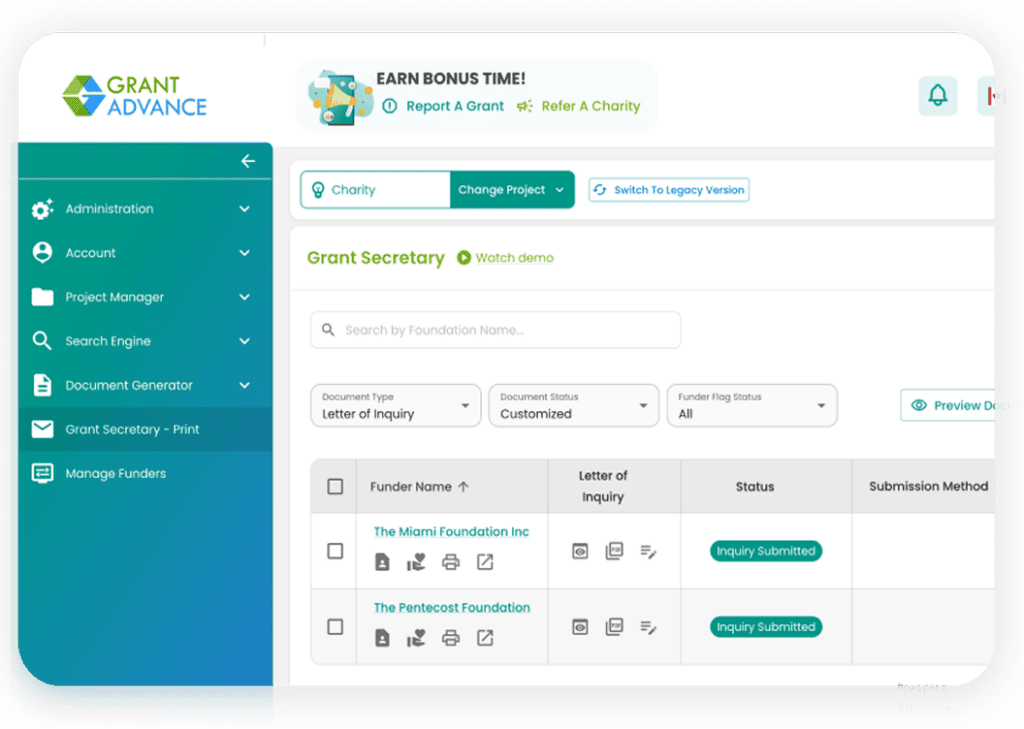Click the open-external icon under The Pentecost Foundation
Screen dimensions: 1024x729
485,638
